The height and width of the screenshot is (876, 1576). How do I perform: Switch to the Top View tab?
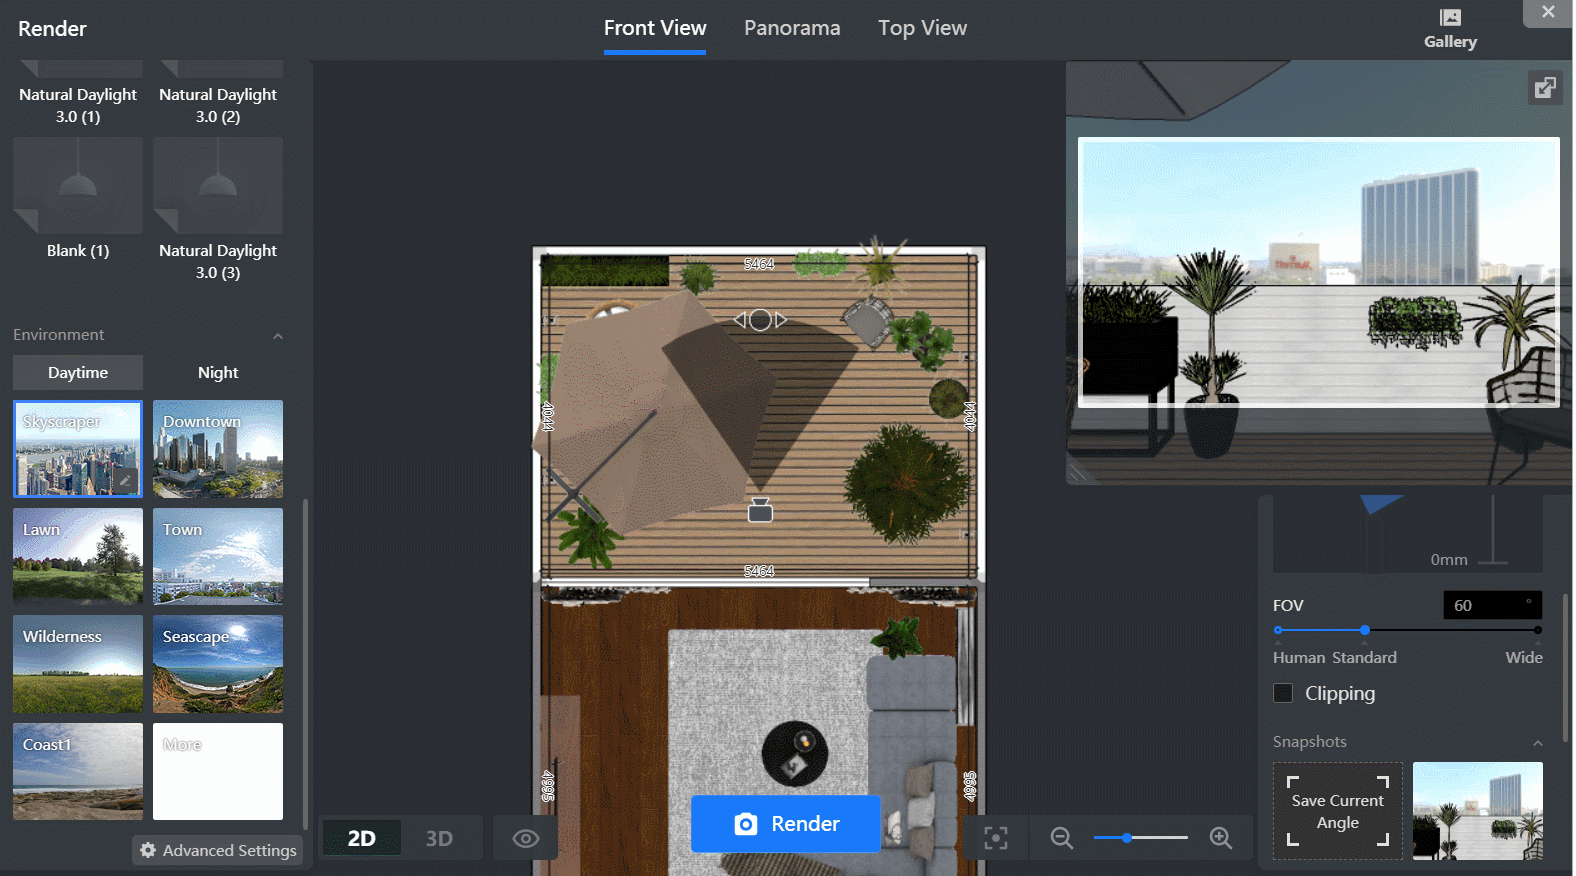(x=922, y=28)
